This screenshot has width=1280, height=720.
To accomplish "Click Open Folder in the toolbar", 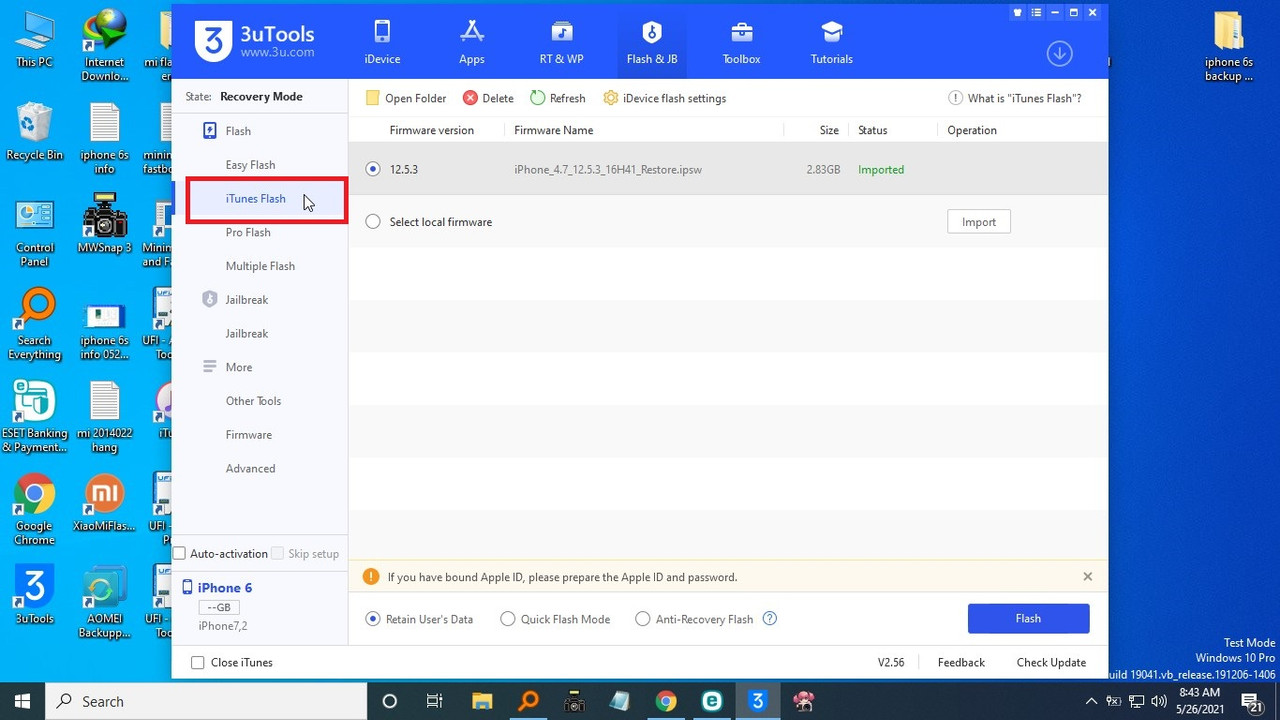I will point(406,98).
